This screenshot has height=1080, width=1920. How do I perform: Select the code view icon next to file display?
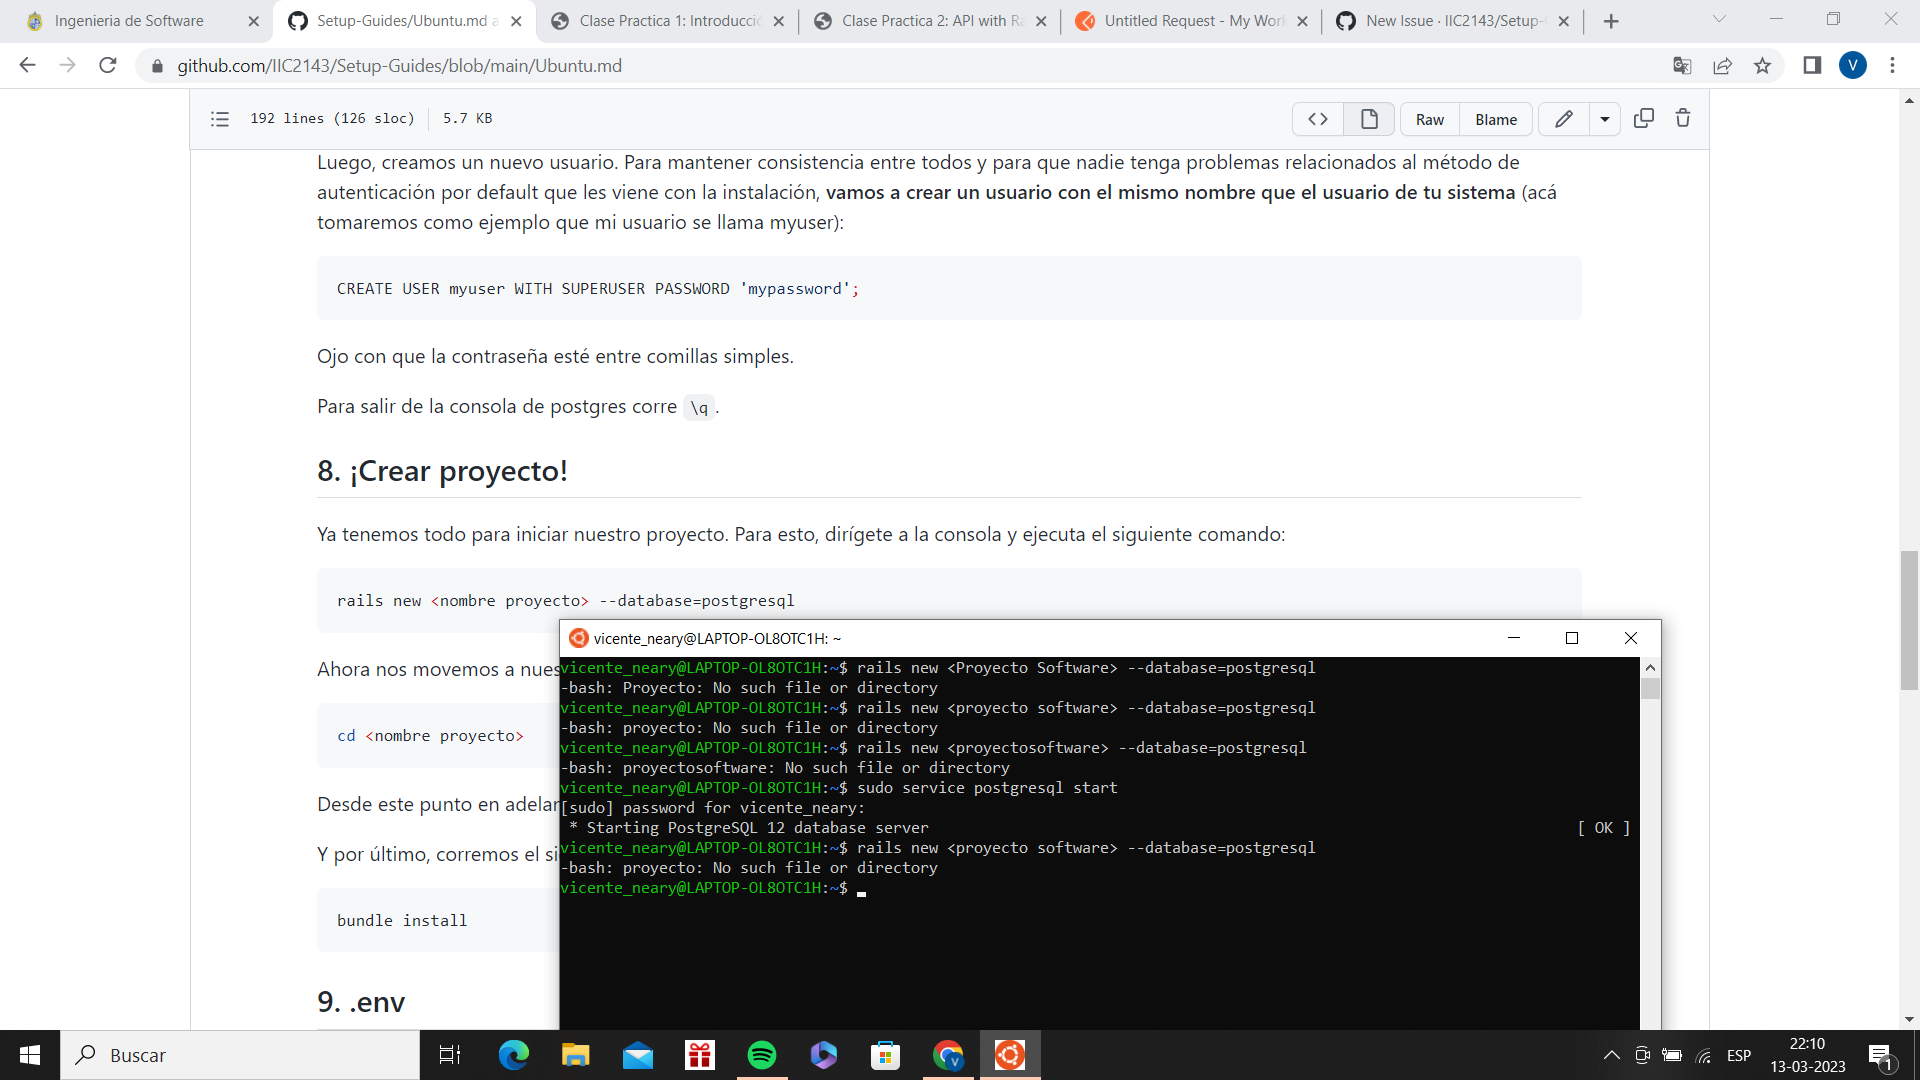[x=1317, y=118]
